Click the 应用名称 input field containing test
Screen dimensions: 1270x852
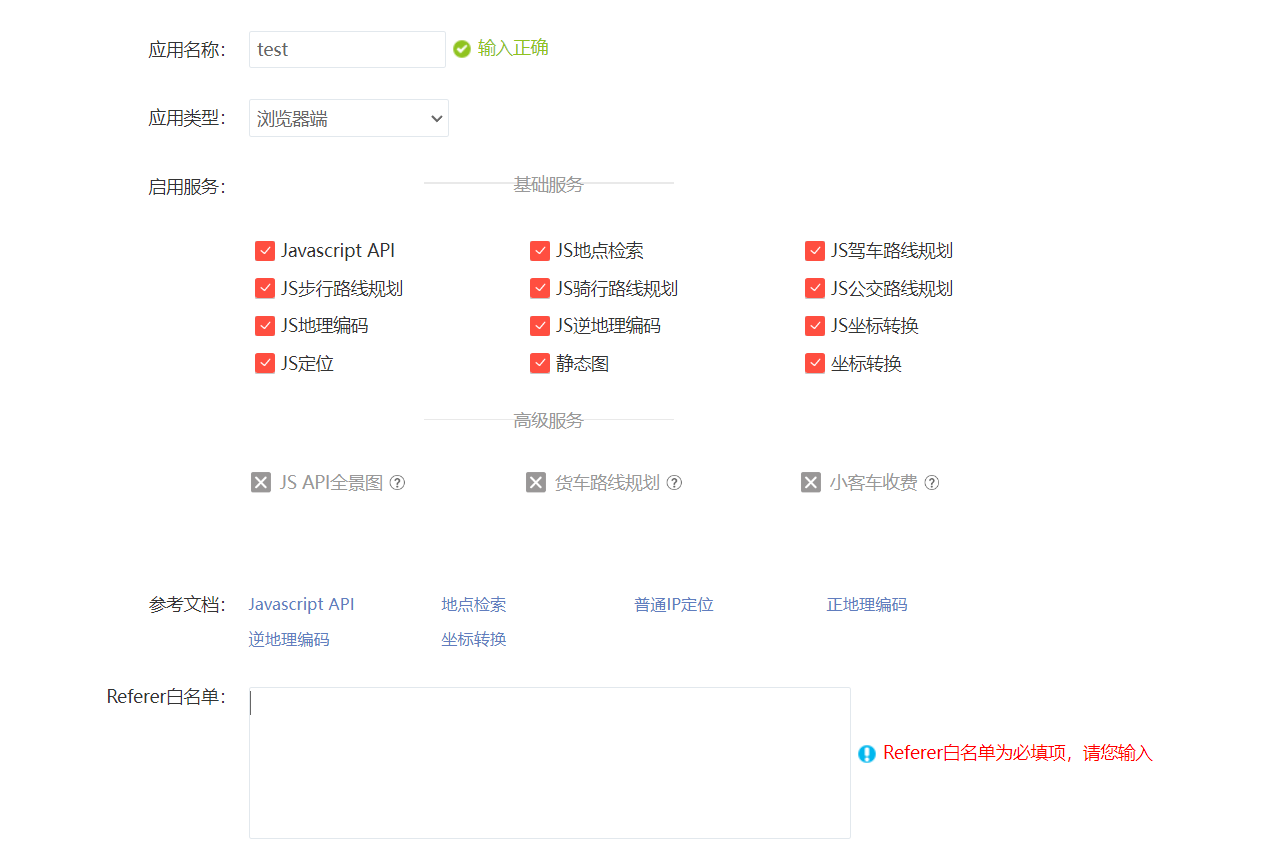tap(347, 49)
